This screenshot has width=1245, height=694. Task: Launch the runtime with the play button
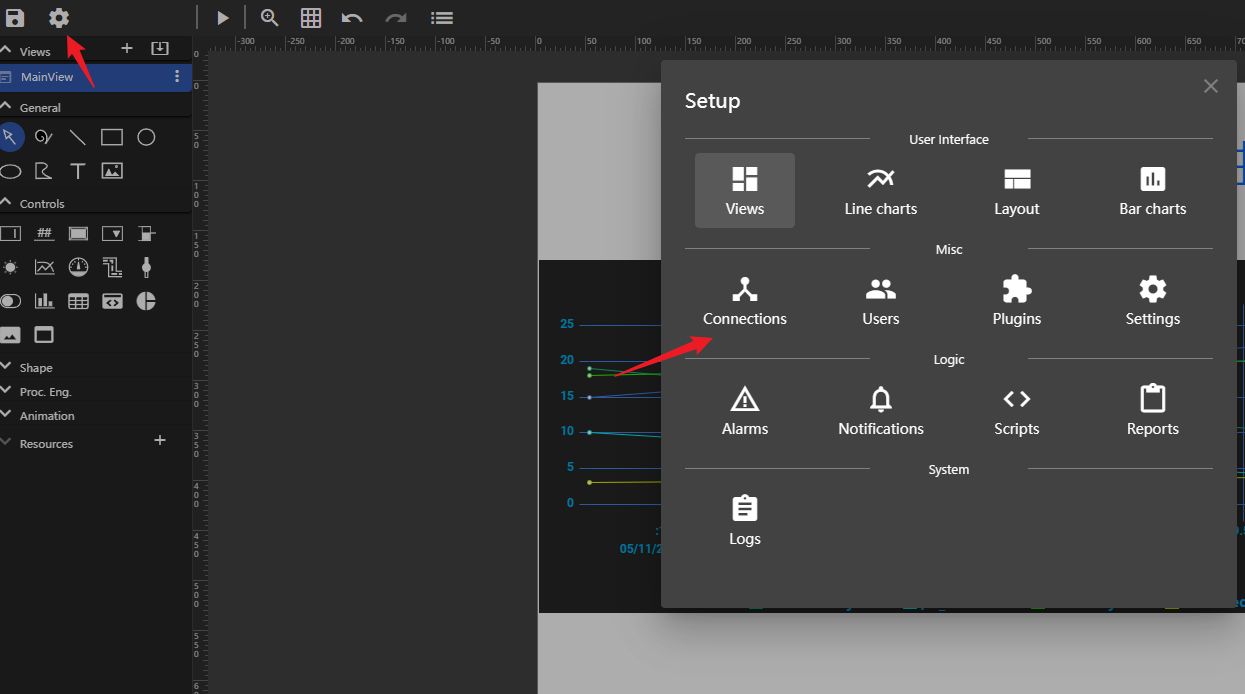pos(223,17)
